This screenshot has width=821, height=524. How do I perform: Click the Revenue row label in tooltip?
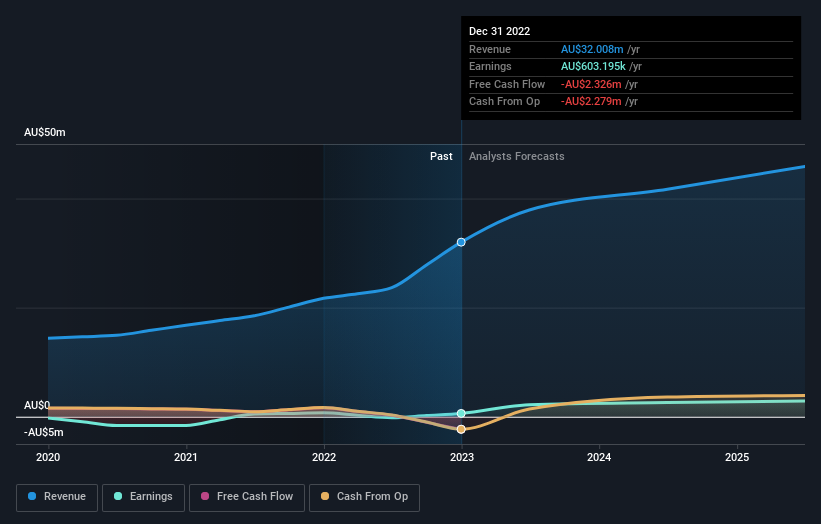click(490, 49)
